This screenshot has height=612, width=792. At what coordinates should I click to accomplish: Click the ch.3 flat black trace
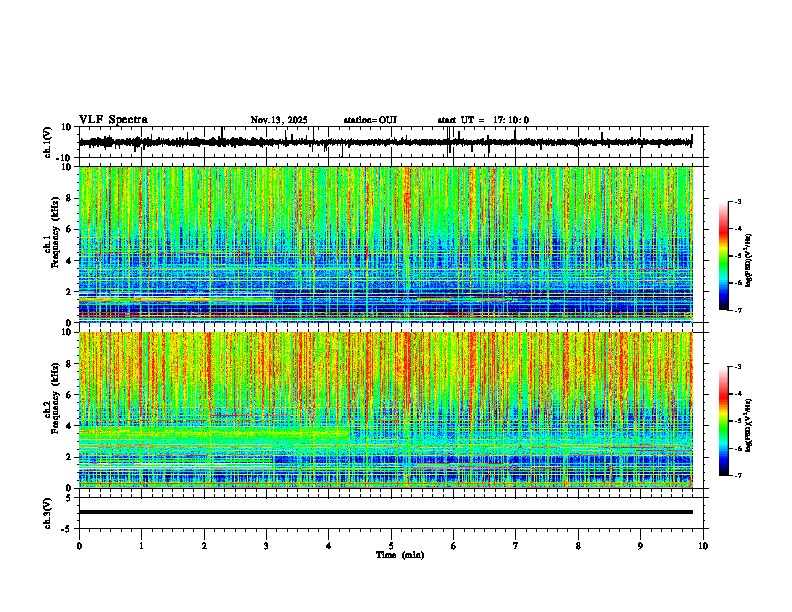click(x=385, y=512)
